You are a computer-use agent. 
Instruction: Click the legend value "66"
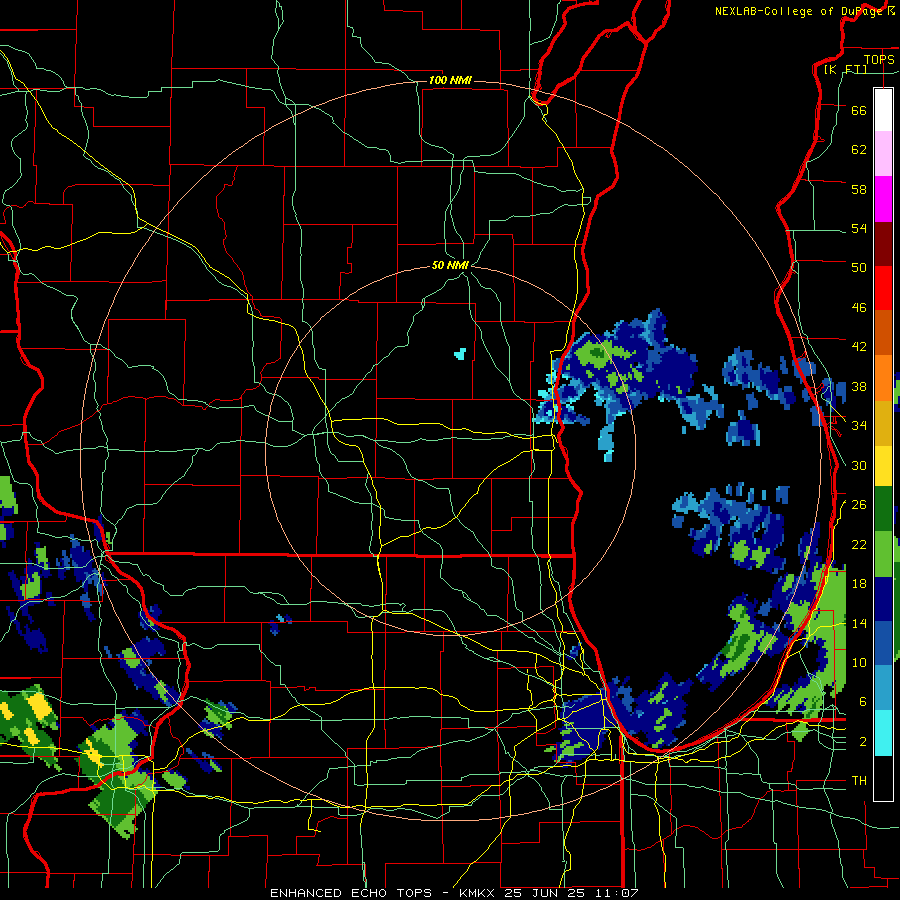pyautogui.click(x=859, y=110)
